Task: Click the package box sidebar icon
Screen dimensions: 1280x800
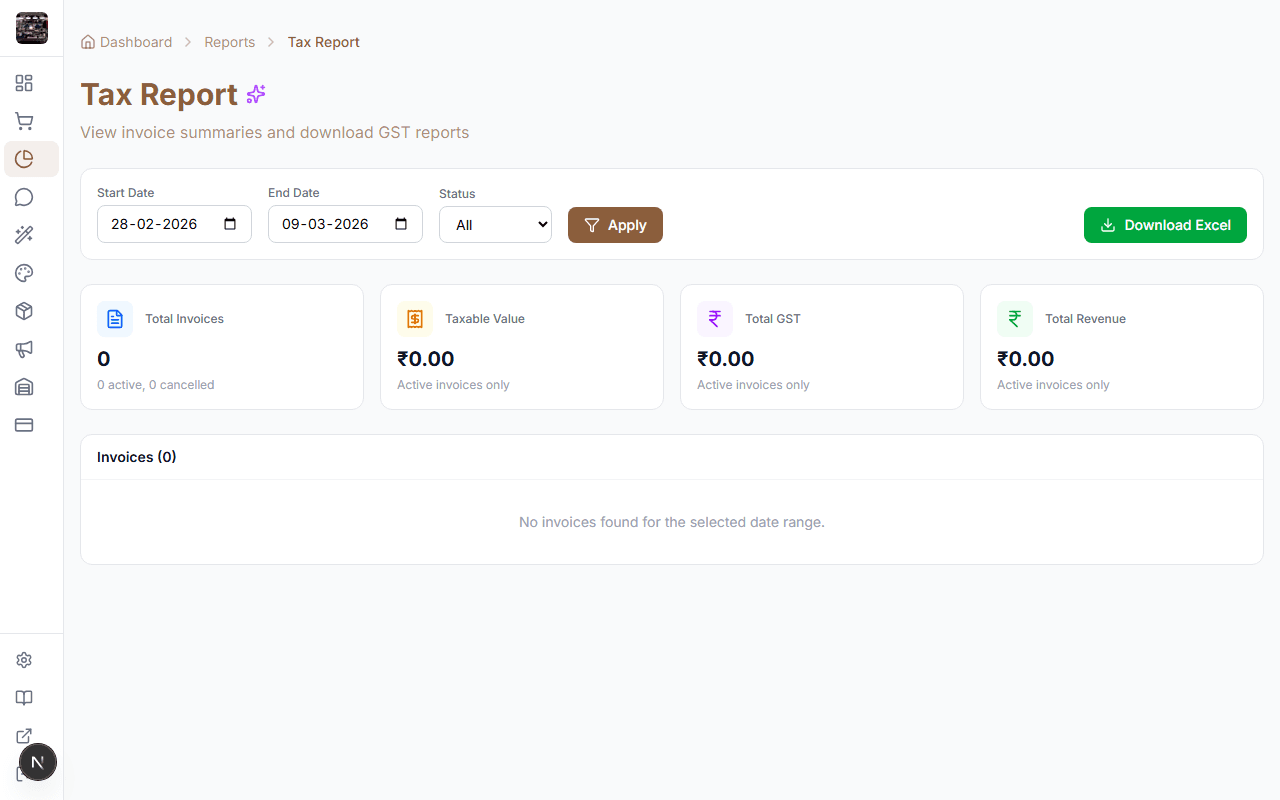Action: click(24, 311)
